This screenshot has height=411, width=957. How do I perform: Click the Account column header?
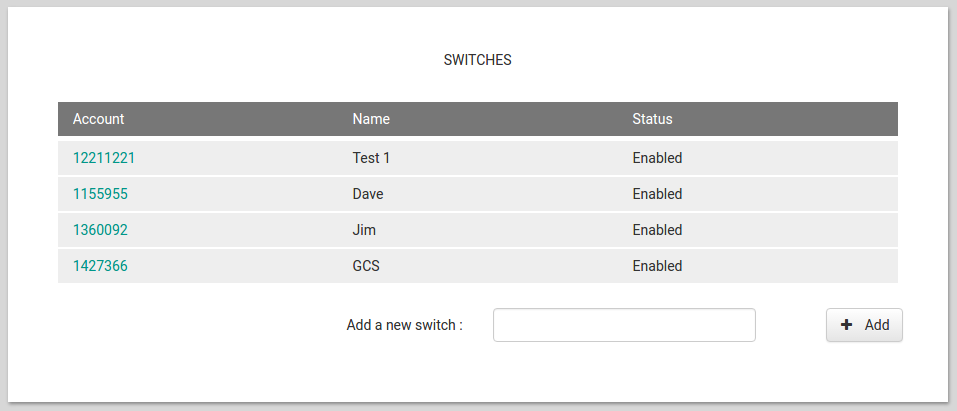point(99,119)
